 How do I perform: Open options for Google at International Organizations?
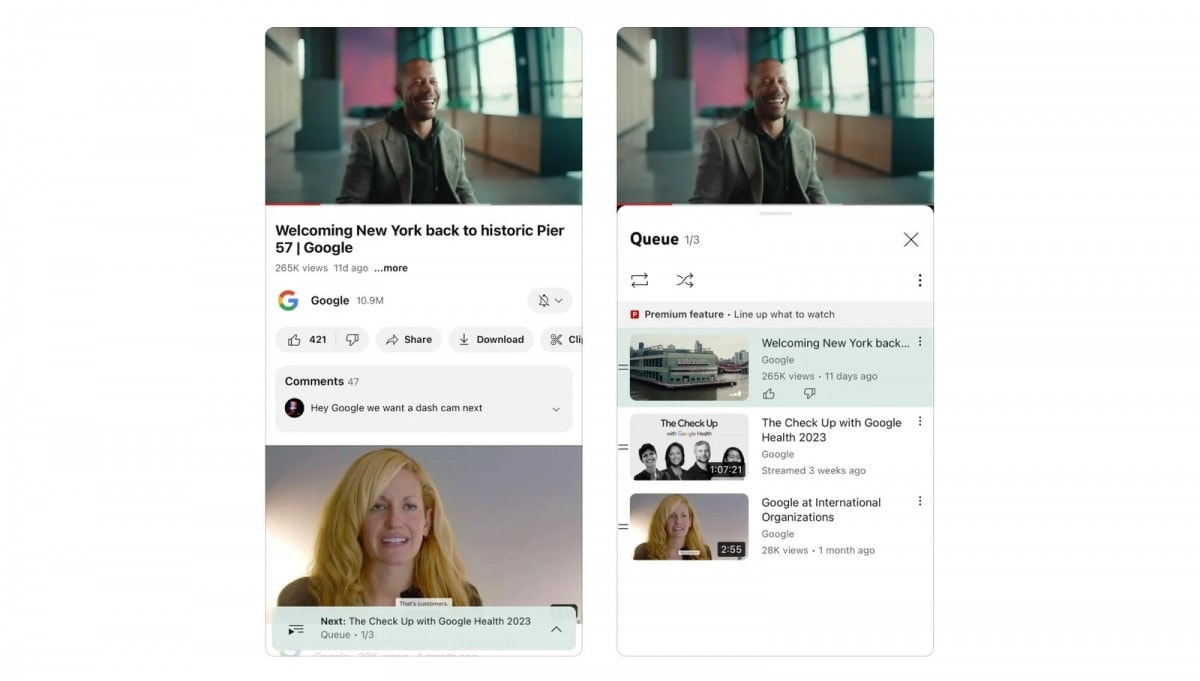(920, 502)
